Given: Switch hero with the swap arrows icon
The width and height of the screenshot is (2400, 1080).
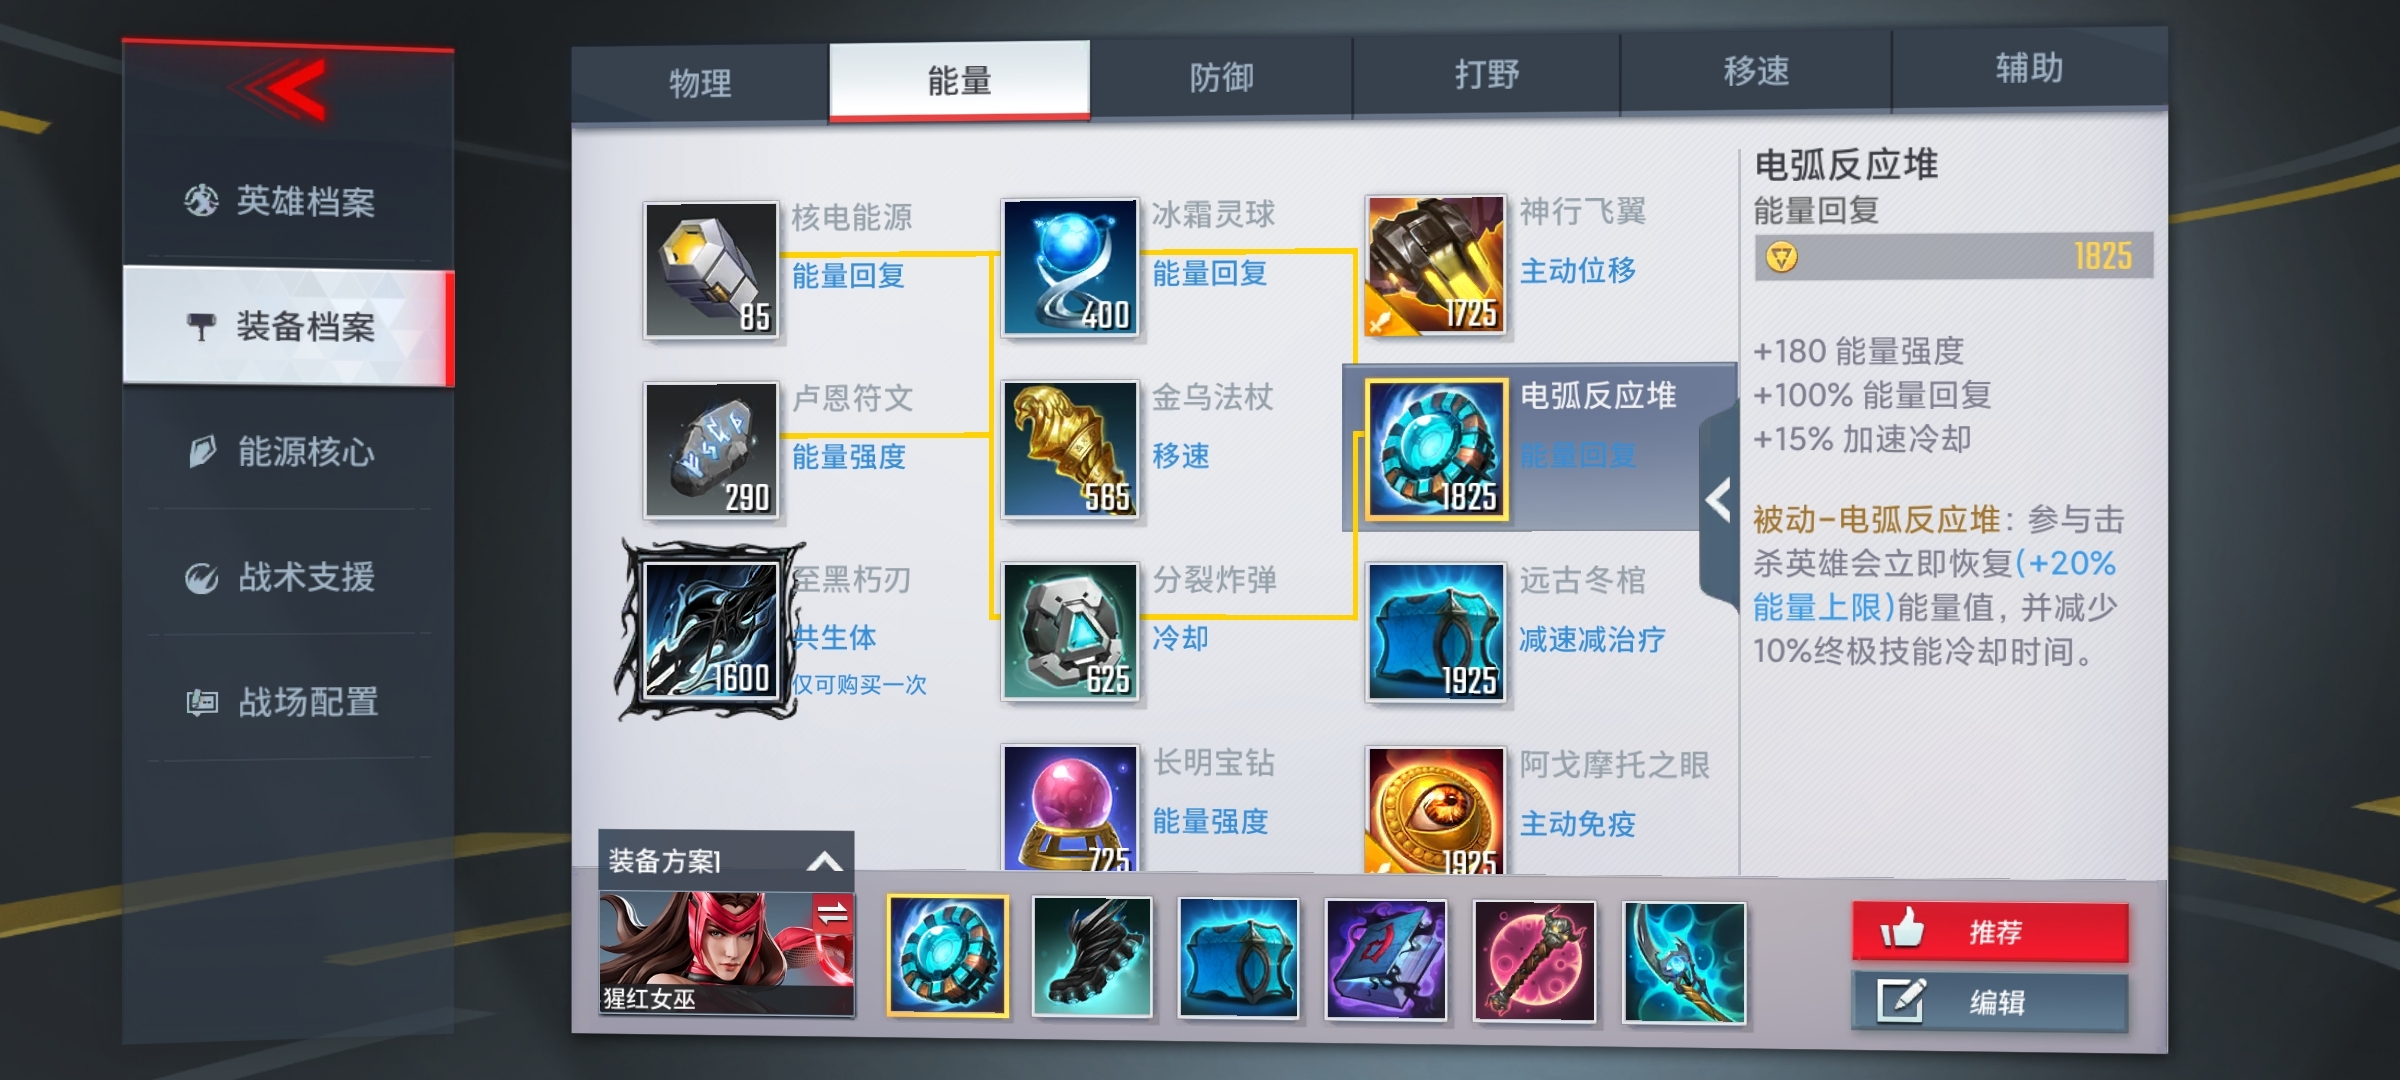Looking at the screenshot, I should point(832,912).
